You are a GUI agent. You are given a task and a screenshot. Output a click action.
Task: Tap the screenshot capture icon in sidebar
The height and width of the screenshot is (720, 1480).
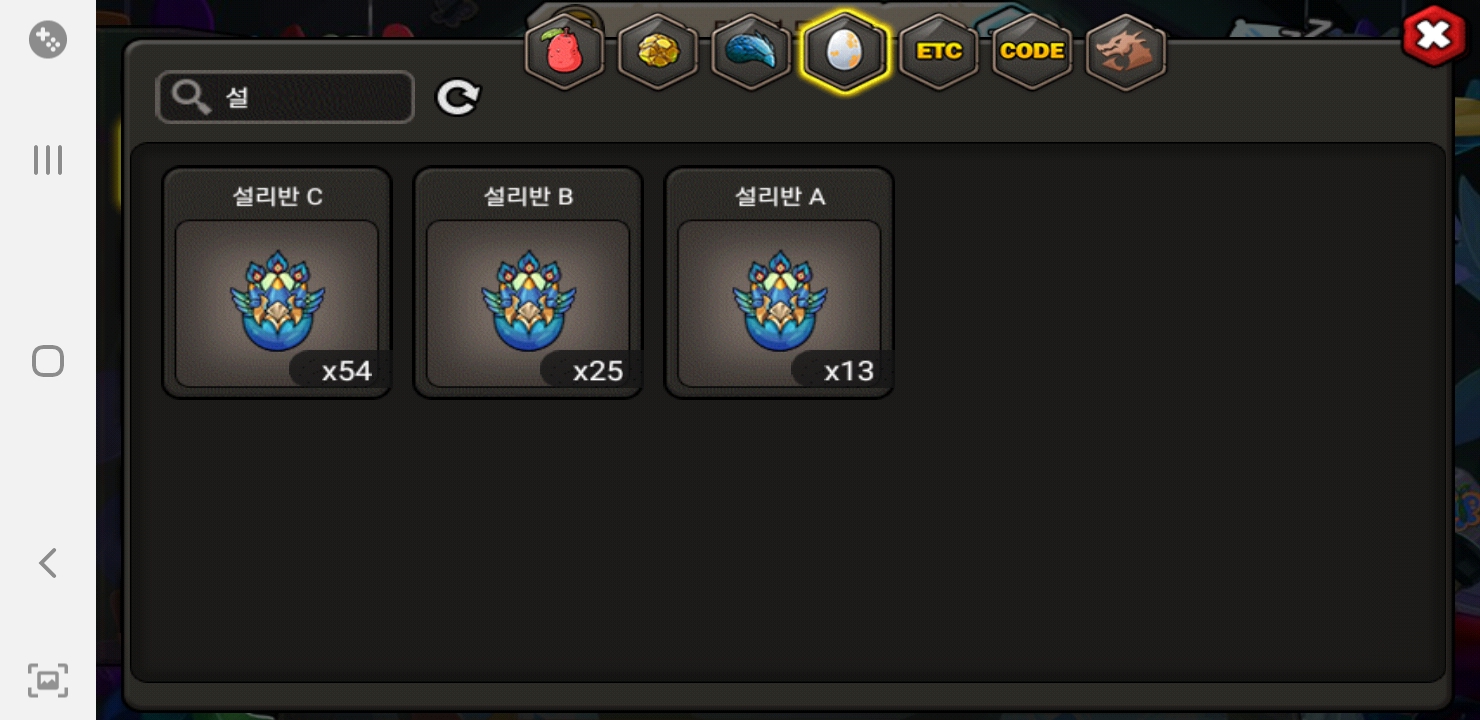coord(48,680)
